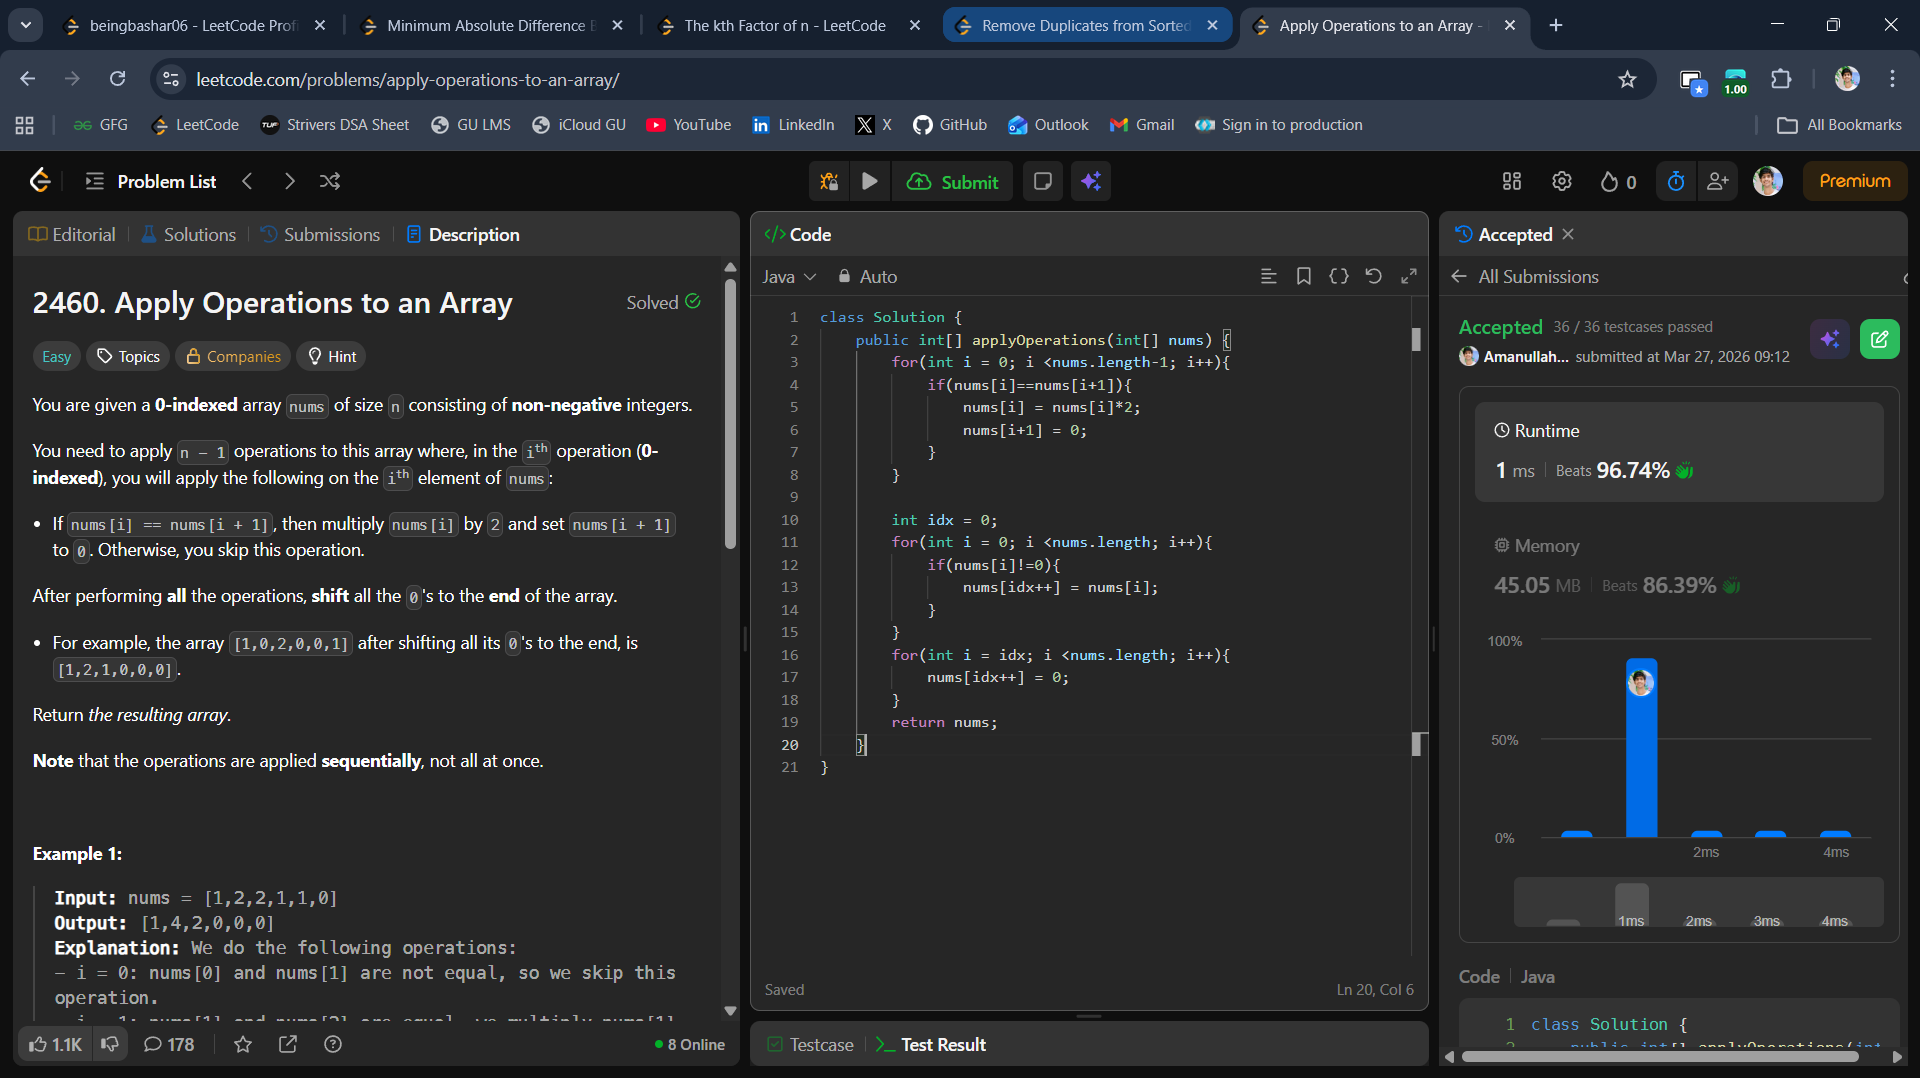This screenshot has width=1920, height=1078.
Task: Open the Java language dropdown
Action: pos(789,277)
